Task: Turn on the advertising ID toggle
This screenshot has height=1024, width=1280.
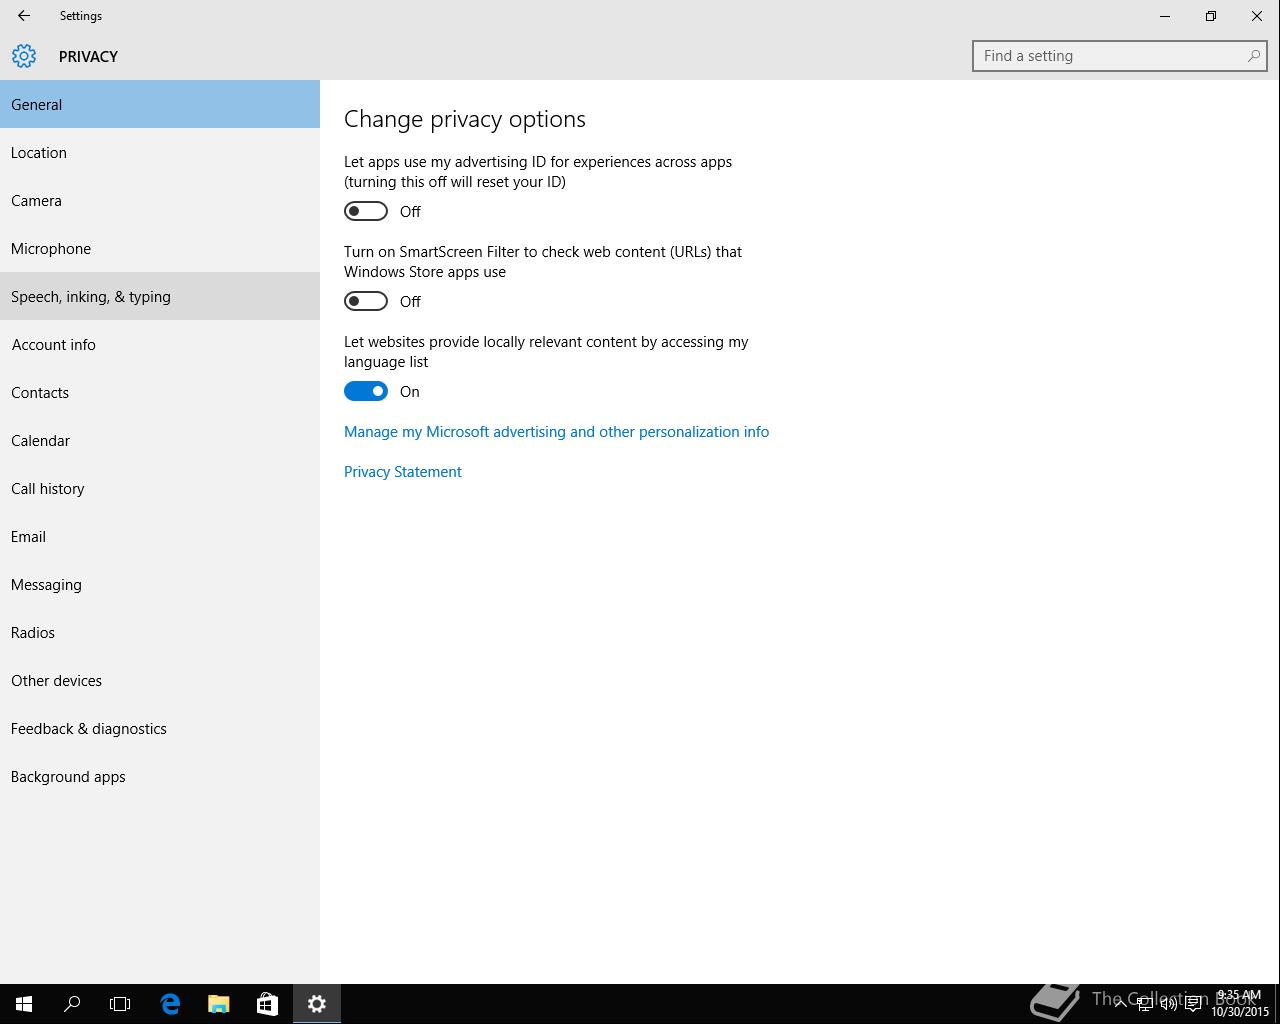Action: (x=366, y=211)
